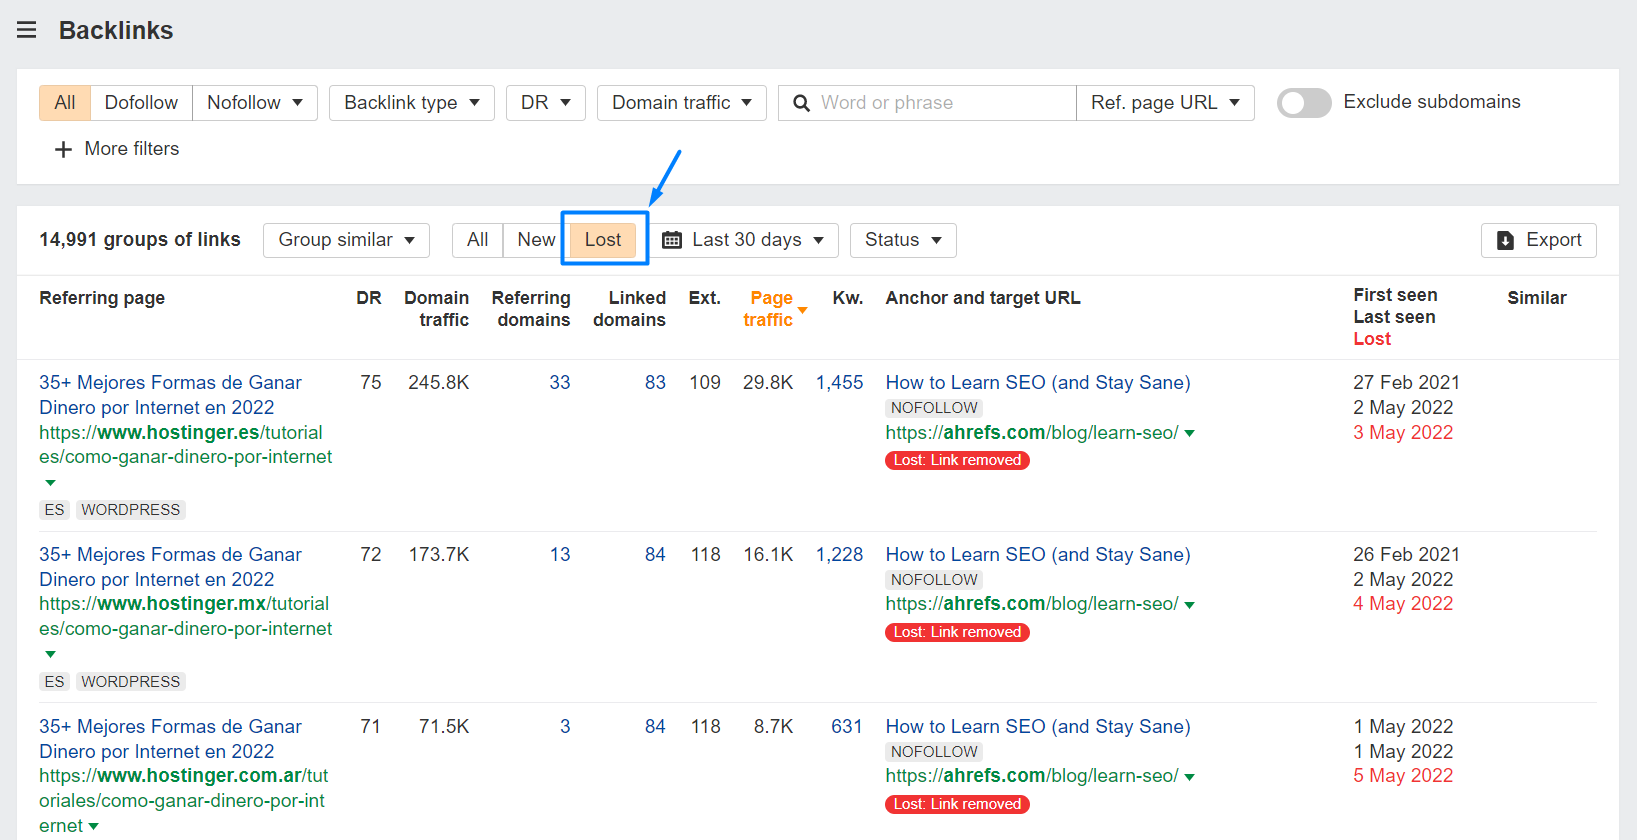
Task: Click keywords value 1,455
Action: (x=839, y=383)
